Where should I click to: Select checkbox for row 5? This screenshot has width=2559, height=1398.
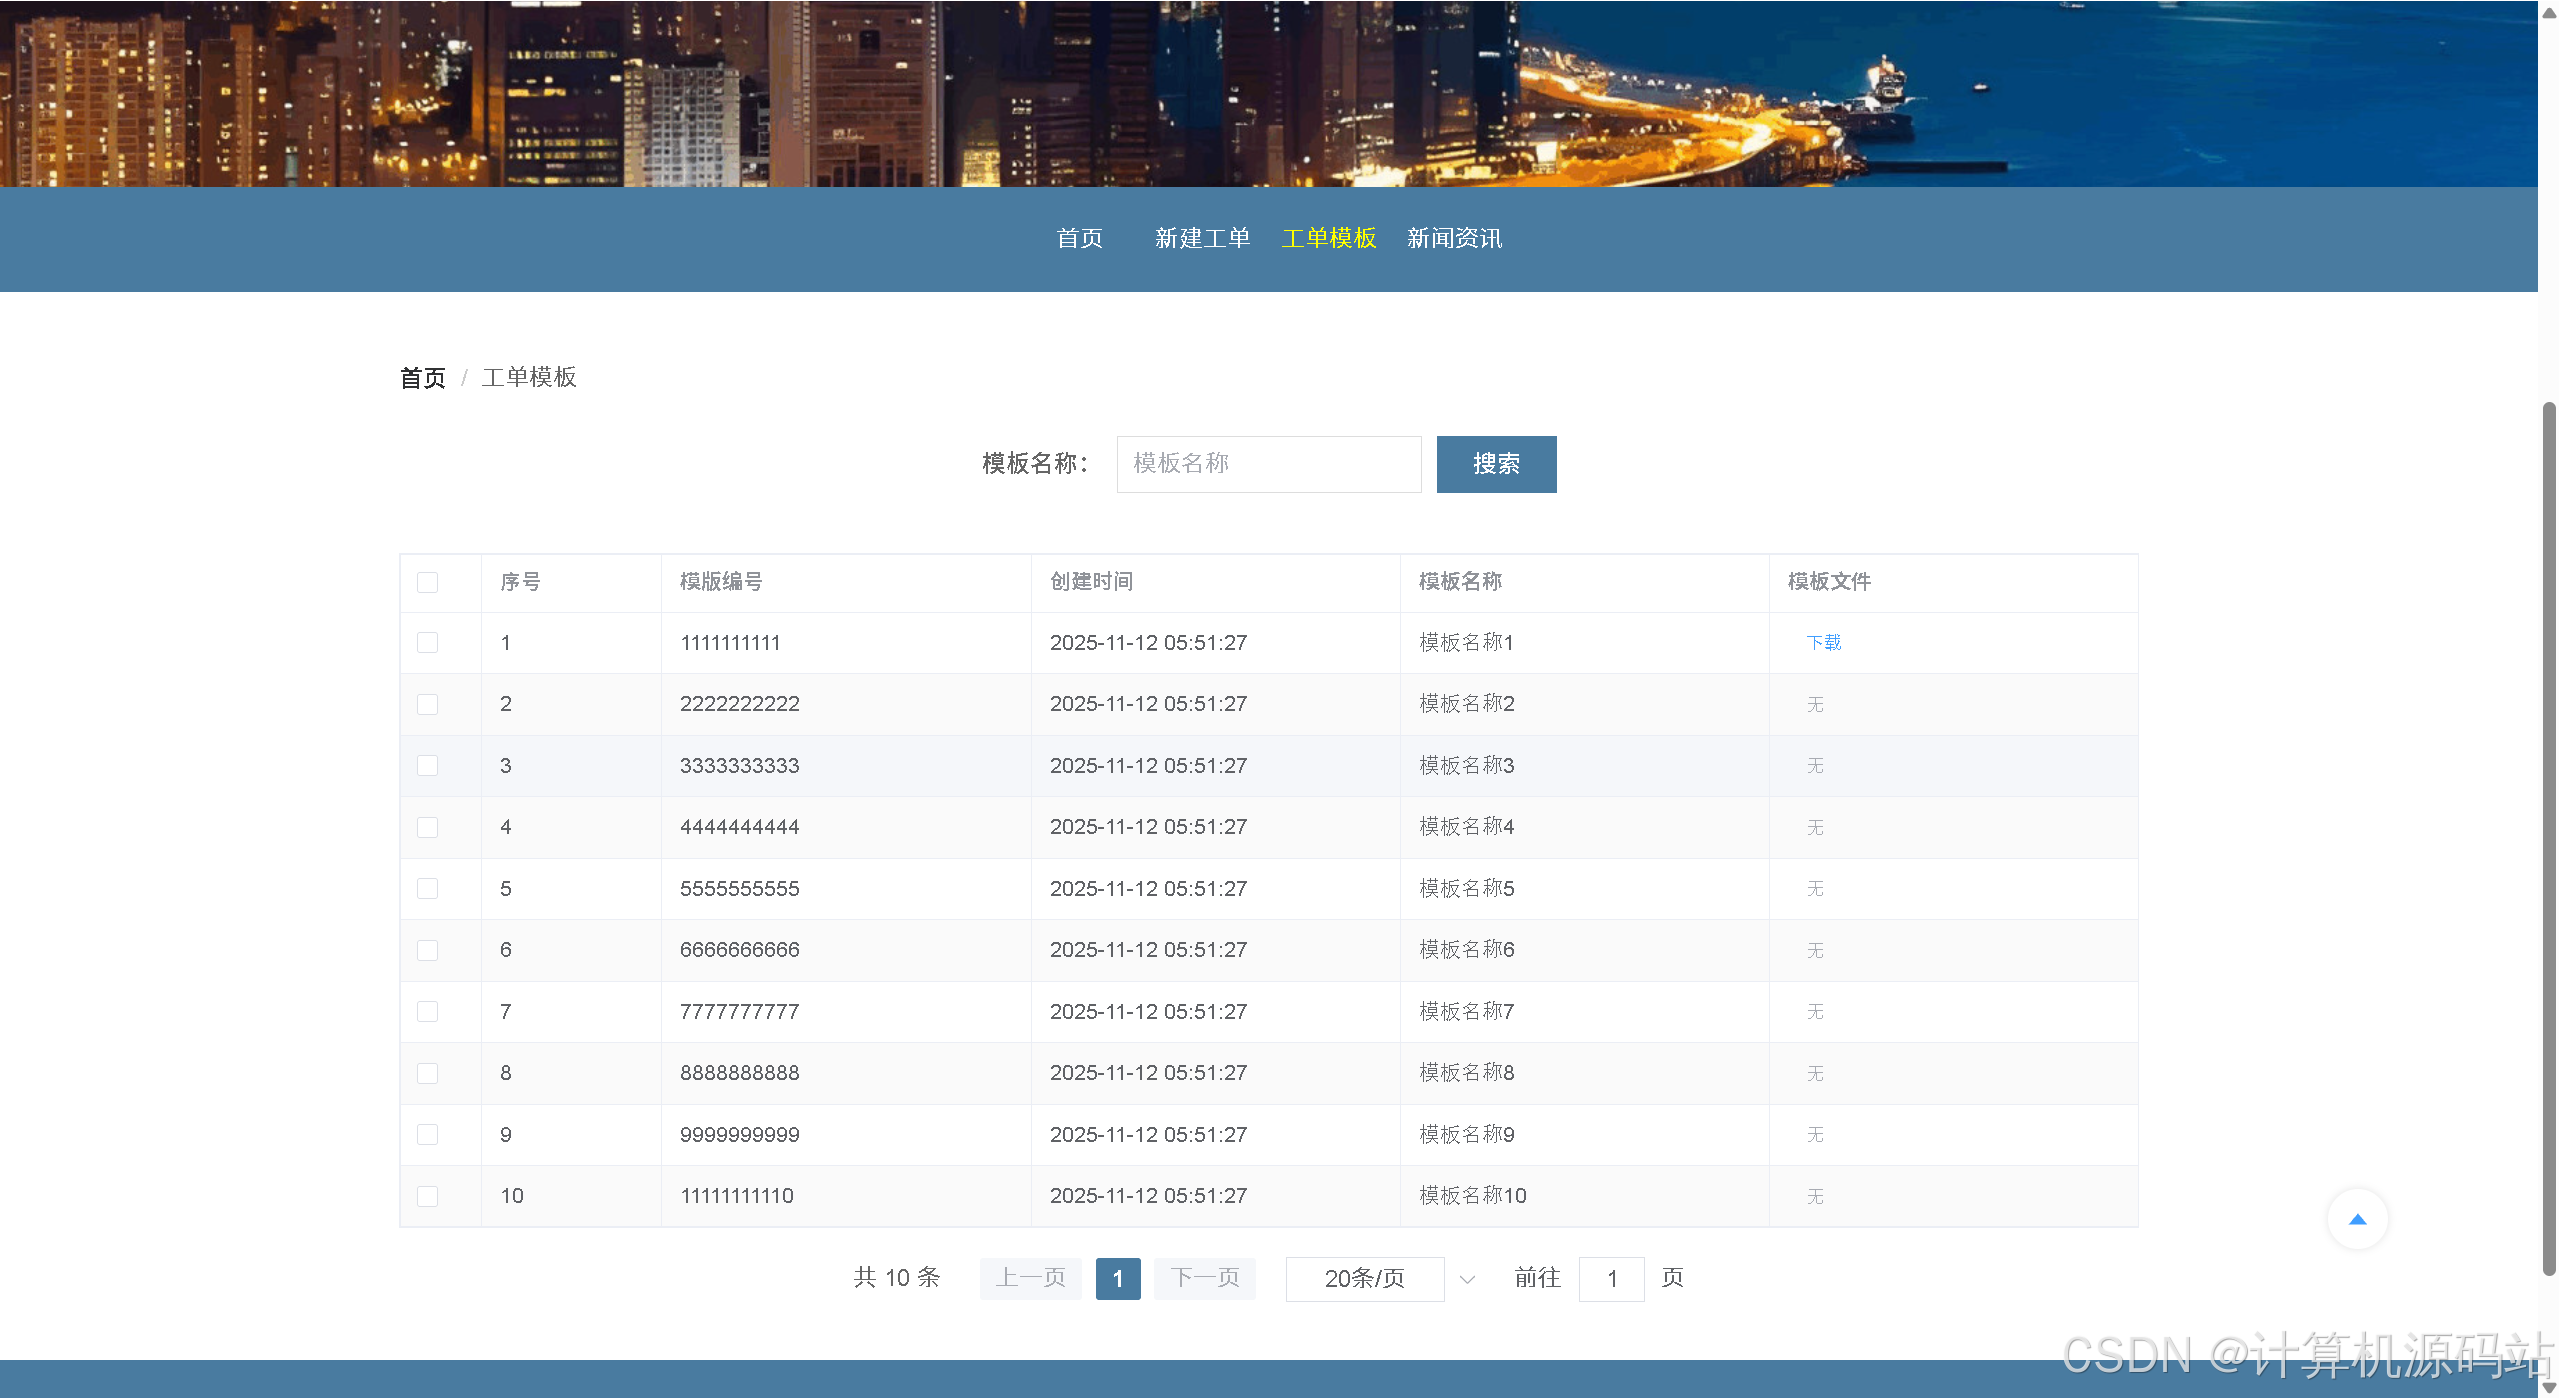(x=428, y=889)
